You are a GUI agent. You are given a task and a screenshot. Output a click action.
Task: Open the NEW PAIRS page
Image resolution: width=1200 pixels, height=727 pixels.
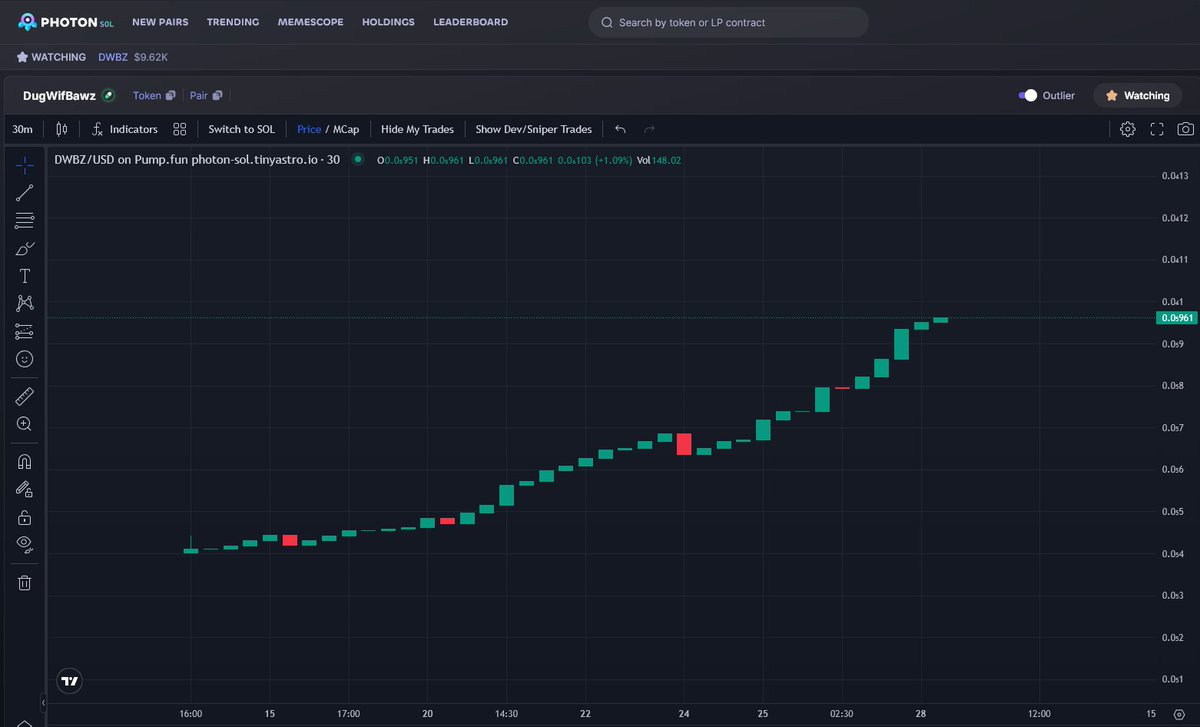[160, 22]
